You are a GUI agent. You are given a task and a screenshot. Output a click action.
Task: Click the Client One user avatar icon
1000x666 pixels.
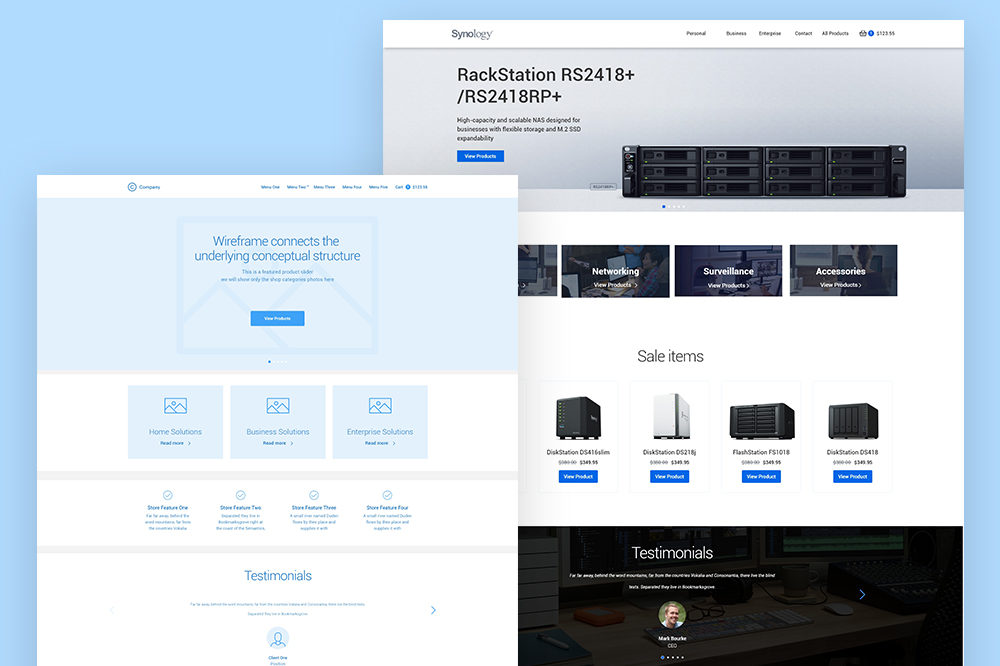tap(277, 638)
